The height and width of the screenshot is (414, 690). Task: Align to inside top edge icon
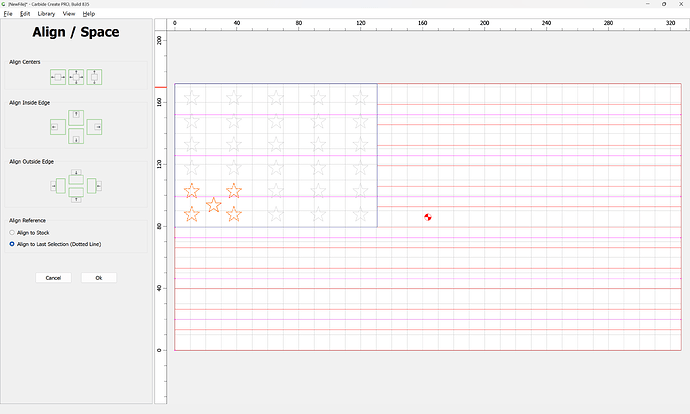coord(76,116)
